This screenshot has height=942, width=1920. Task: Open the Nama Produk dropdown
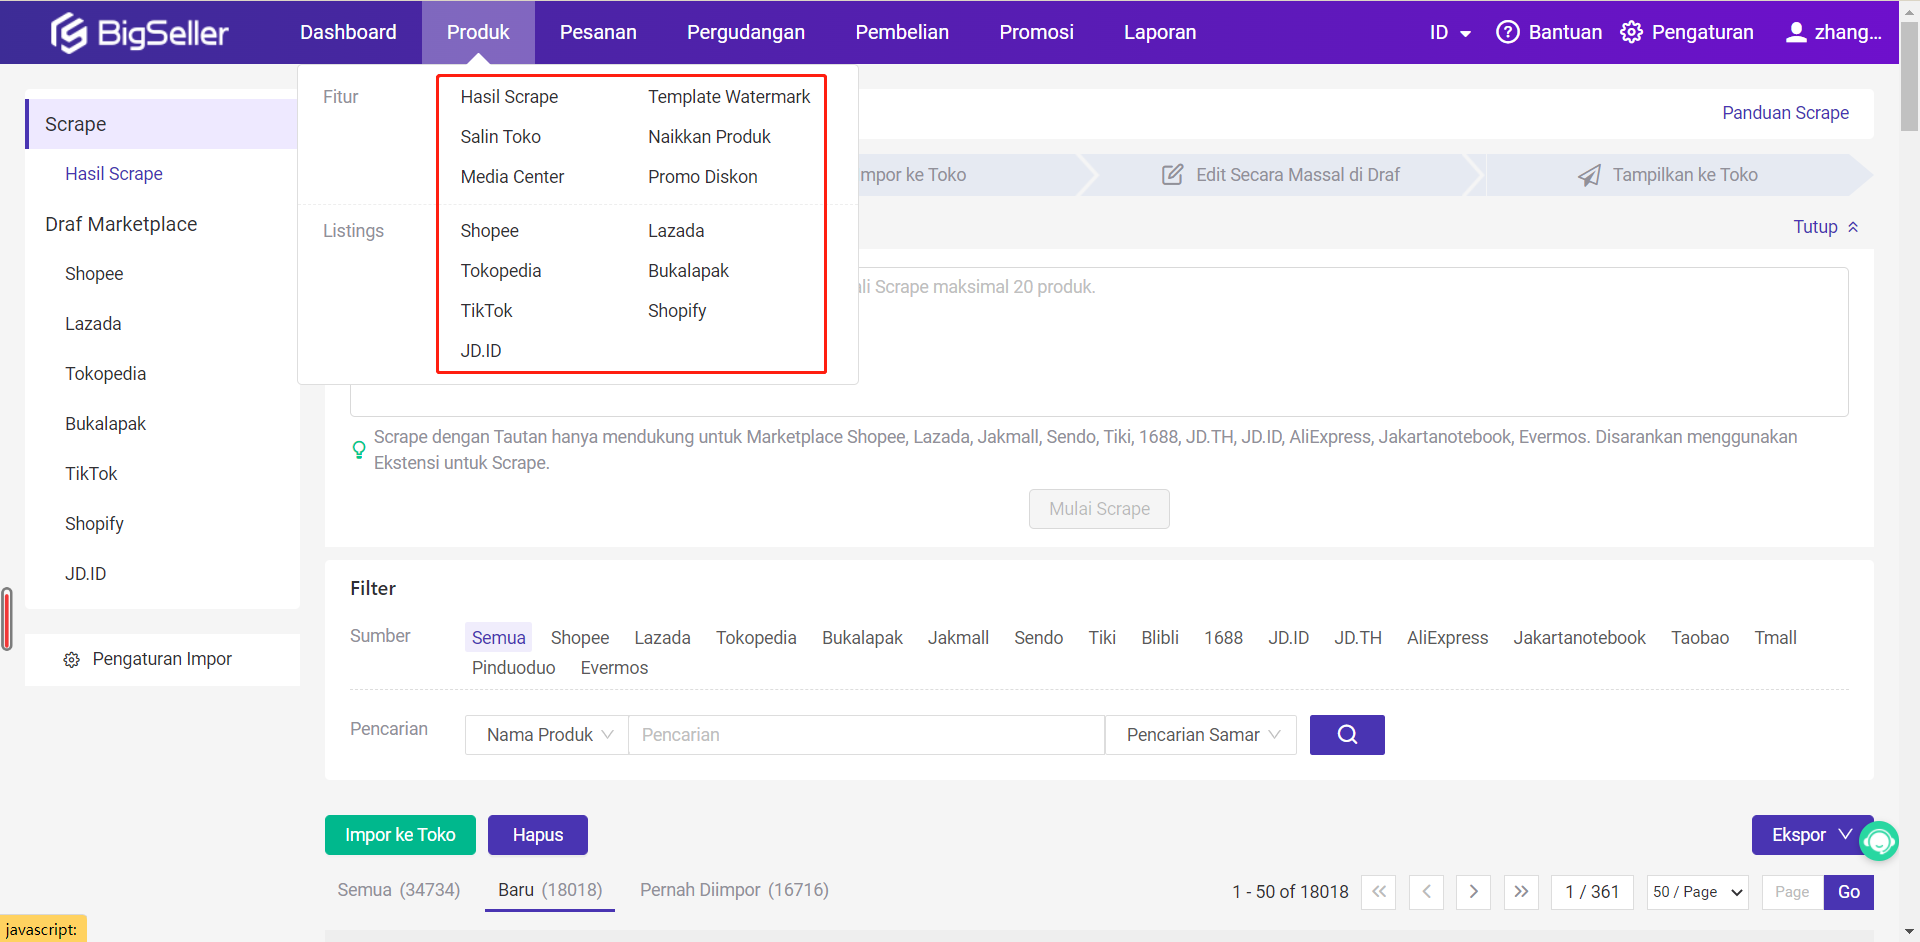pyautogui.click(x=547, y=735)
